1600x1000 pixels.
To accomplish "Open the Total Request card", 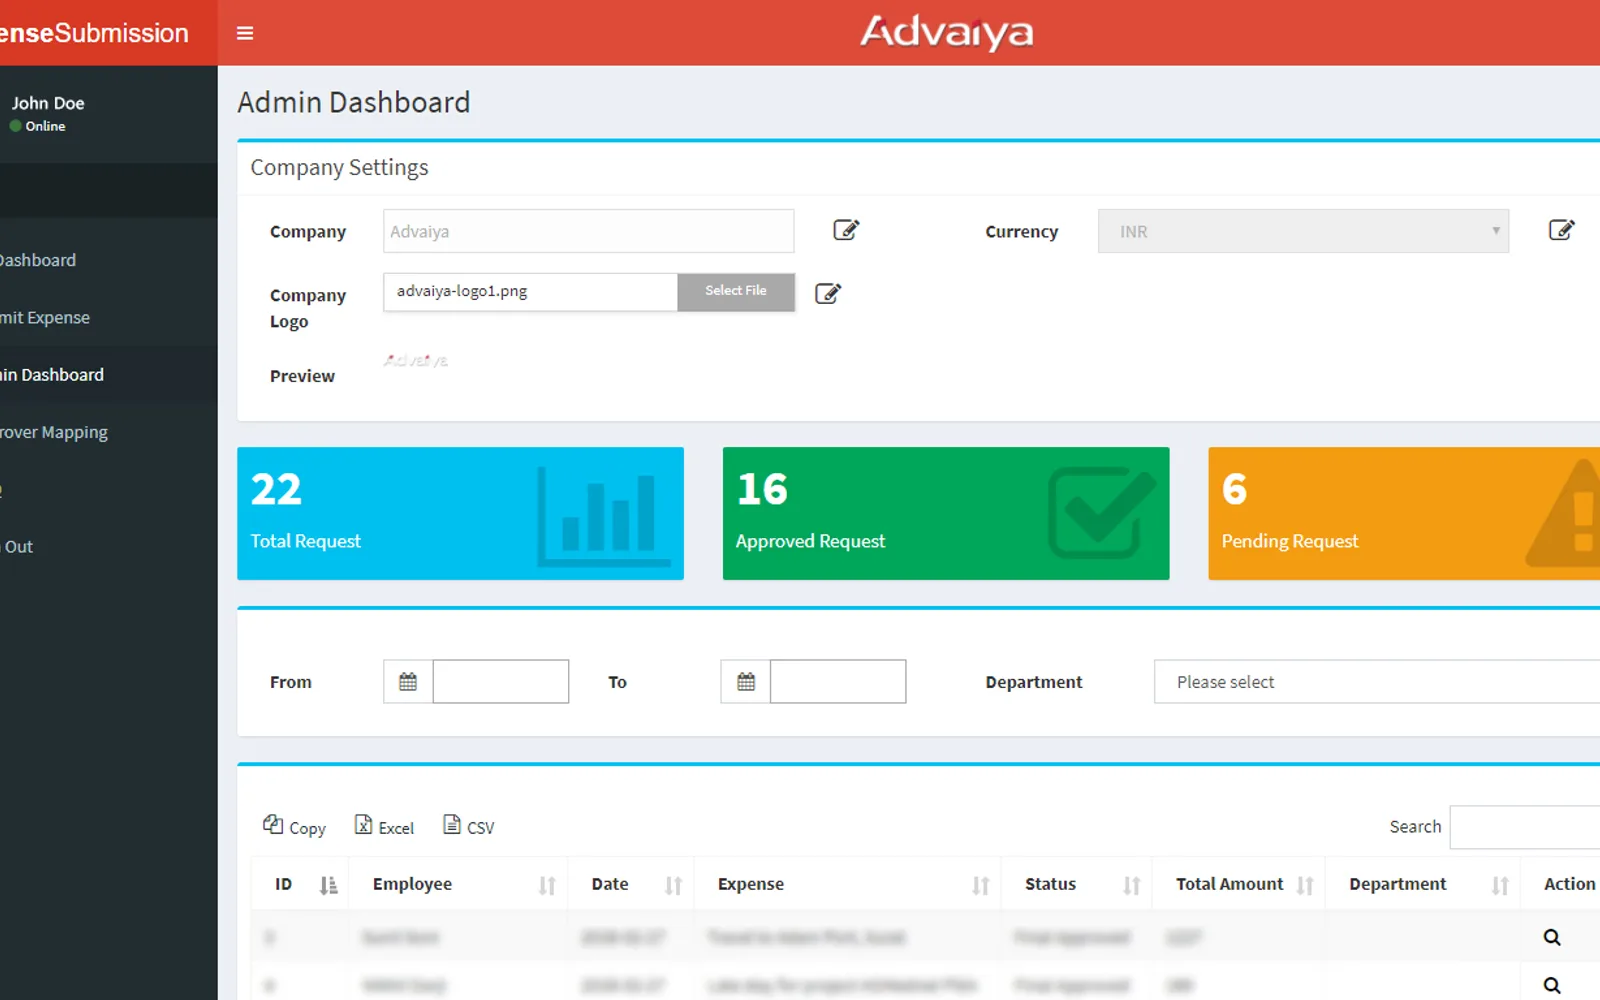I will 460,513.
